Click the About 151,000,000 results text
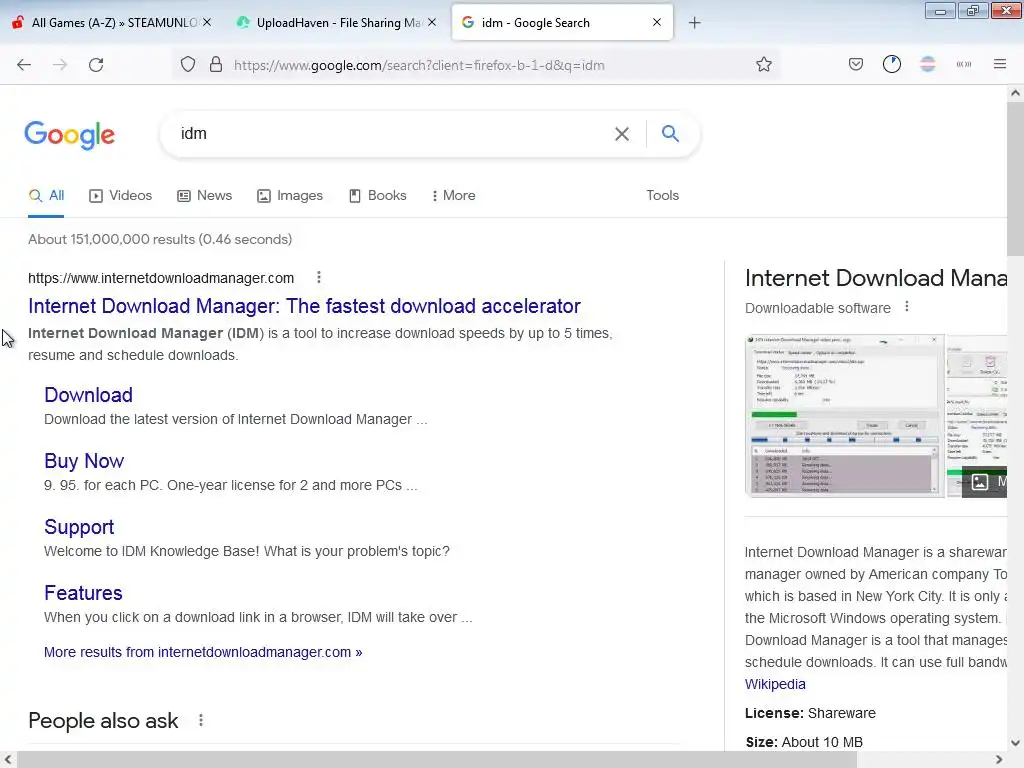The width and height of the screenshot is (1024, 768). (x=160, y=239)
